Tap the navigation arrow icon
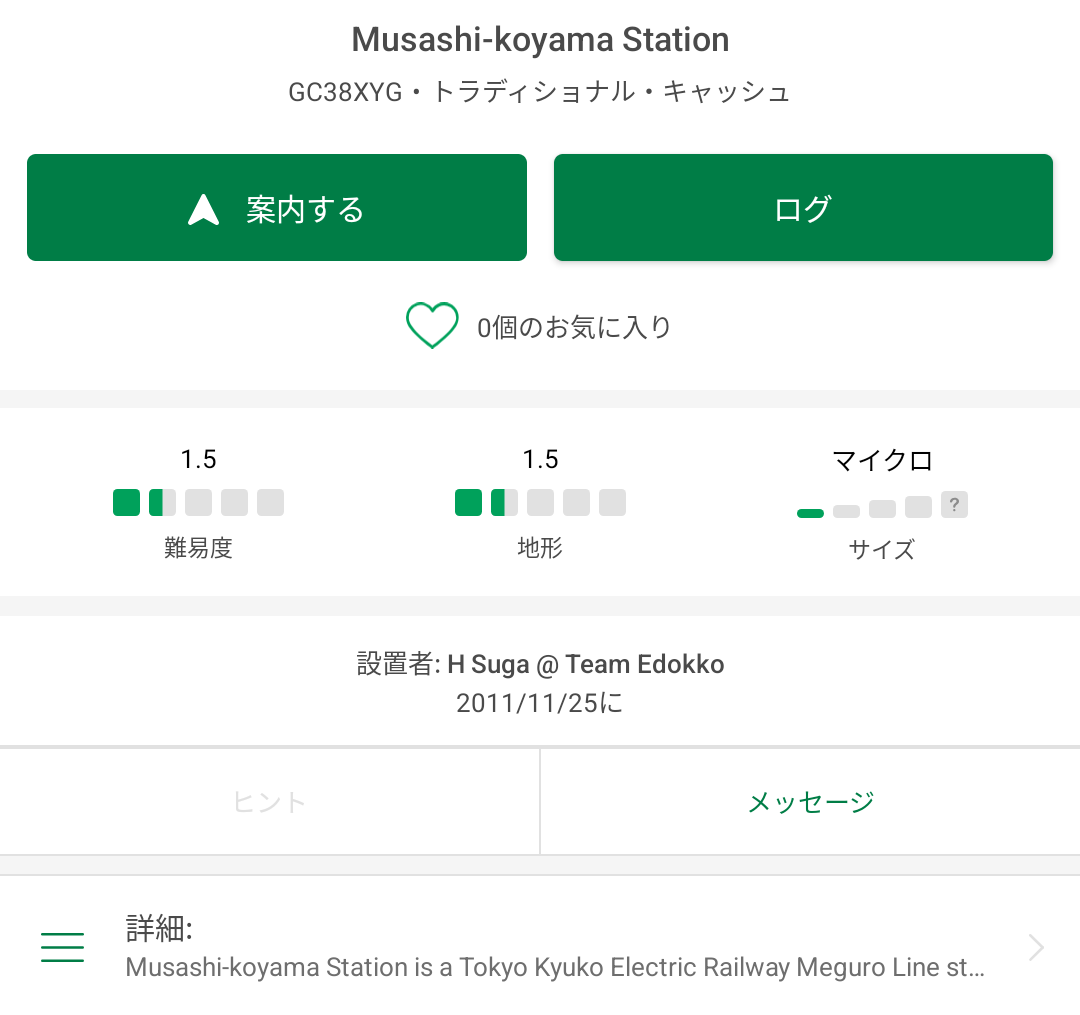Viewport: 1080px width, 1015px height. coord(203,209)
